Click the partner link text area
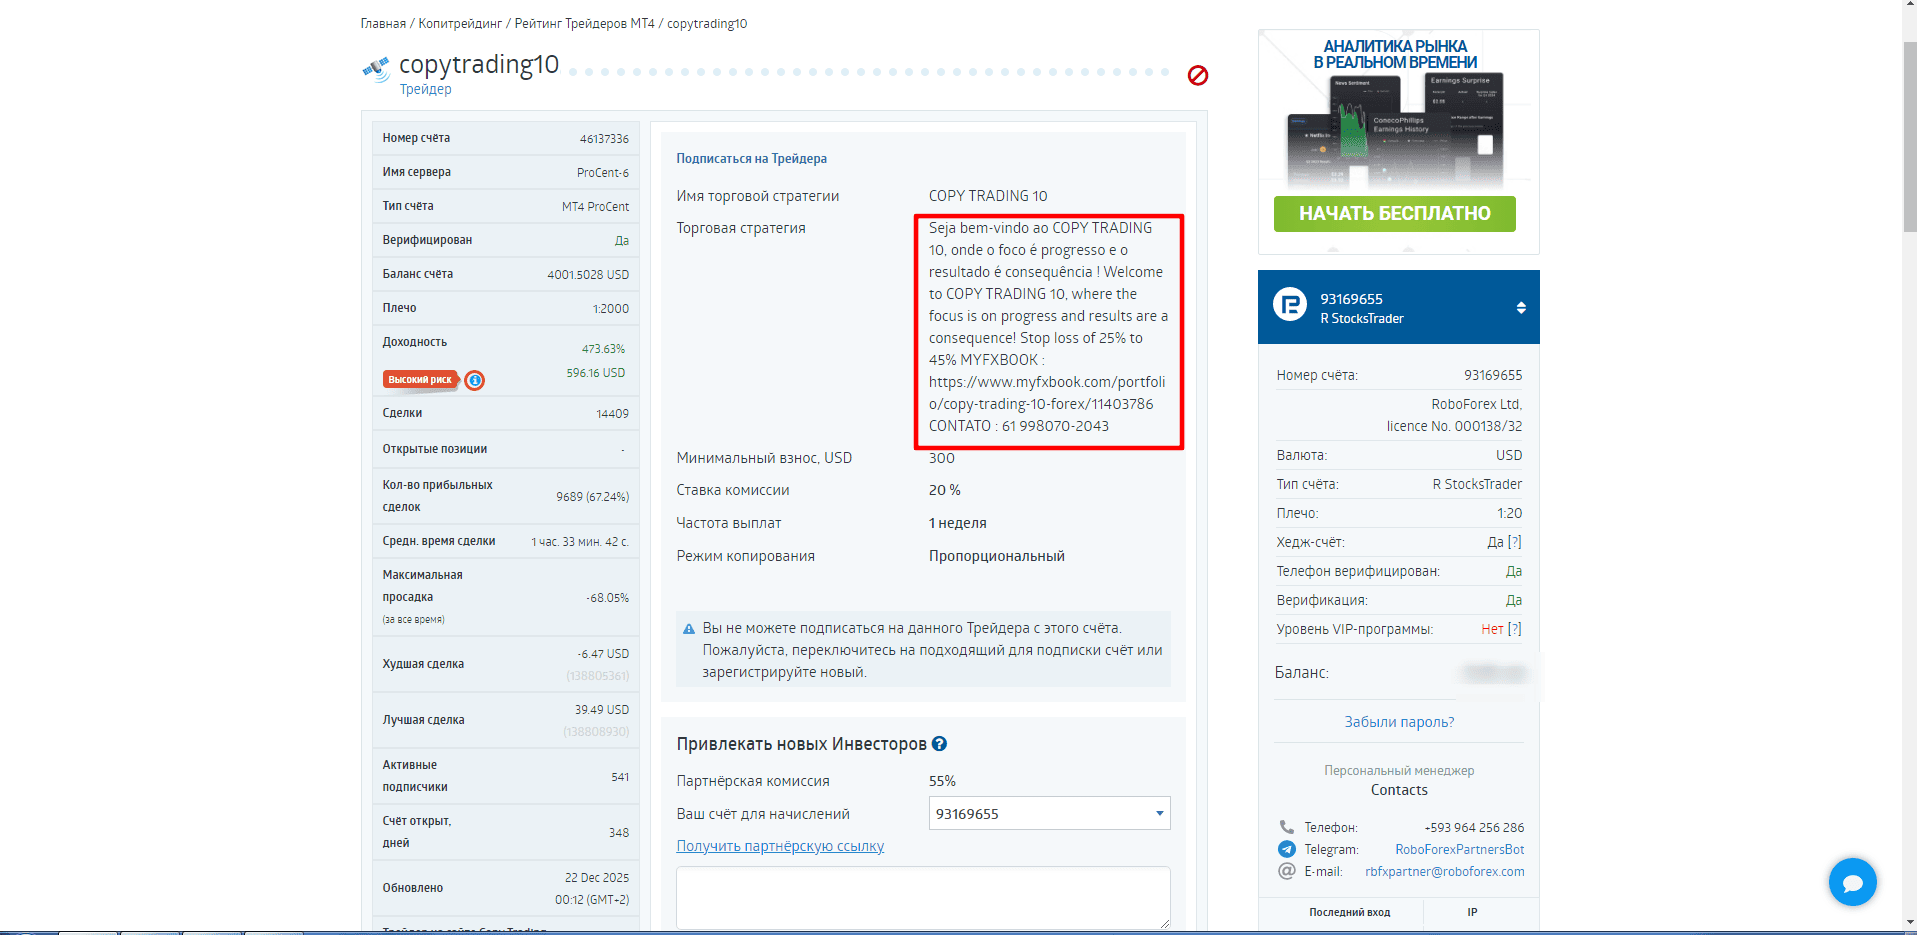The image size is (1917, 935). (x=923, y=897)
